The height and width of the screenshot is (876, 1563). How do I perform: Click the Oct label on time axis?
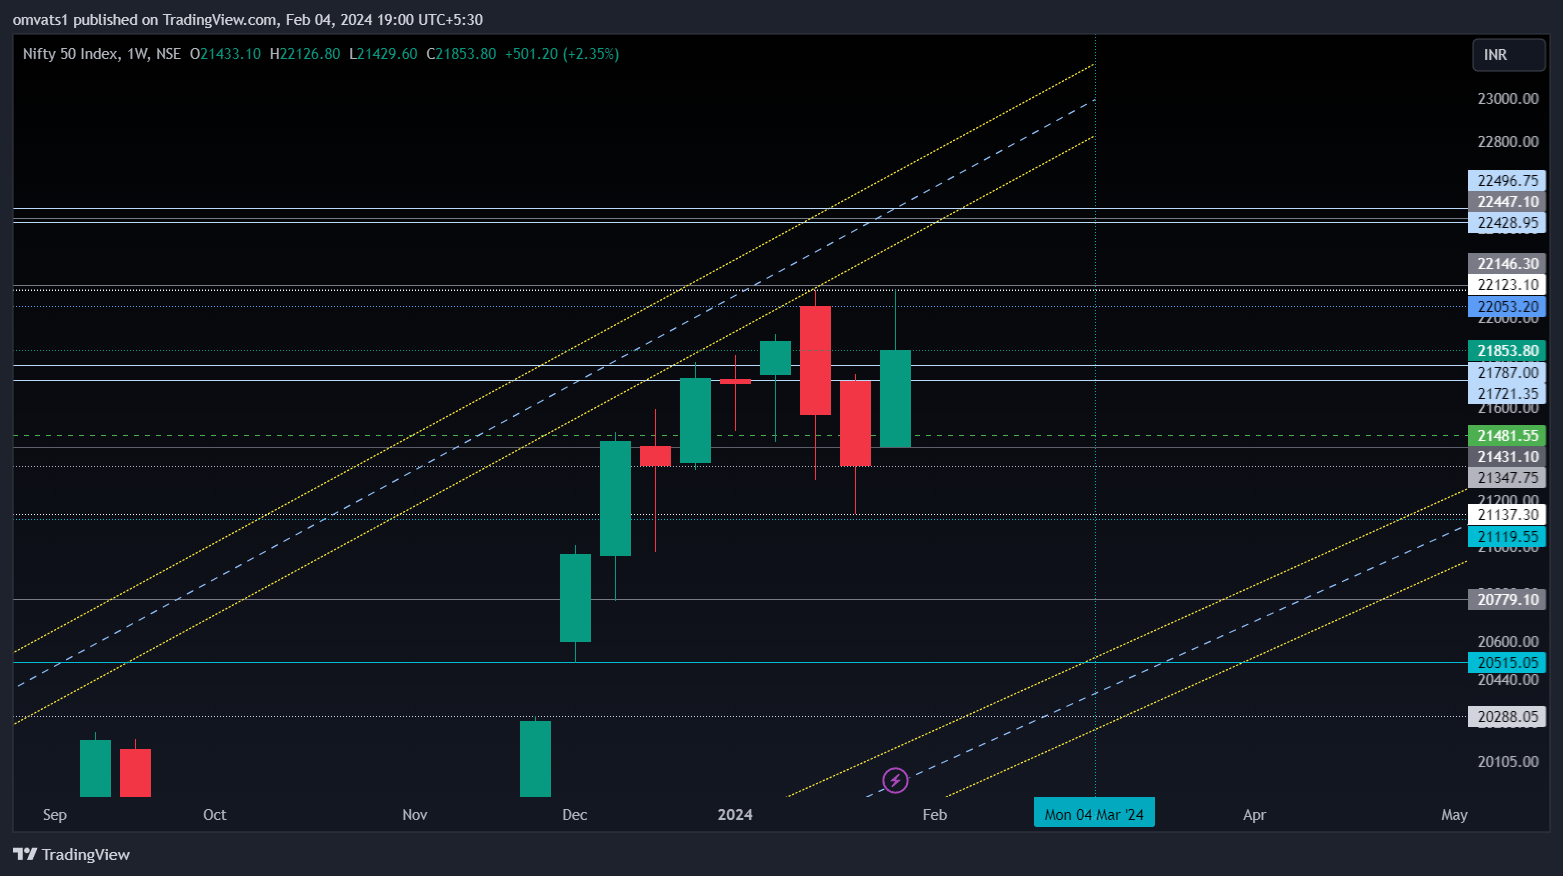tap(215, 815)
